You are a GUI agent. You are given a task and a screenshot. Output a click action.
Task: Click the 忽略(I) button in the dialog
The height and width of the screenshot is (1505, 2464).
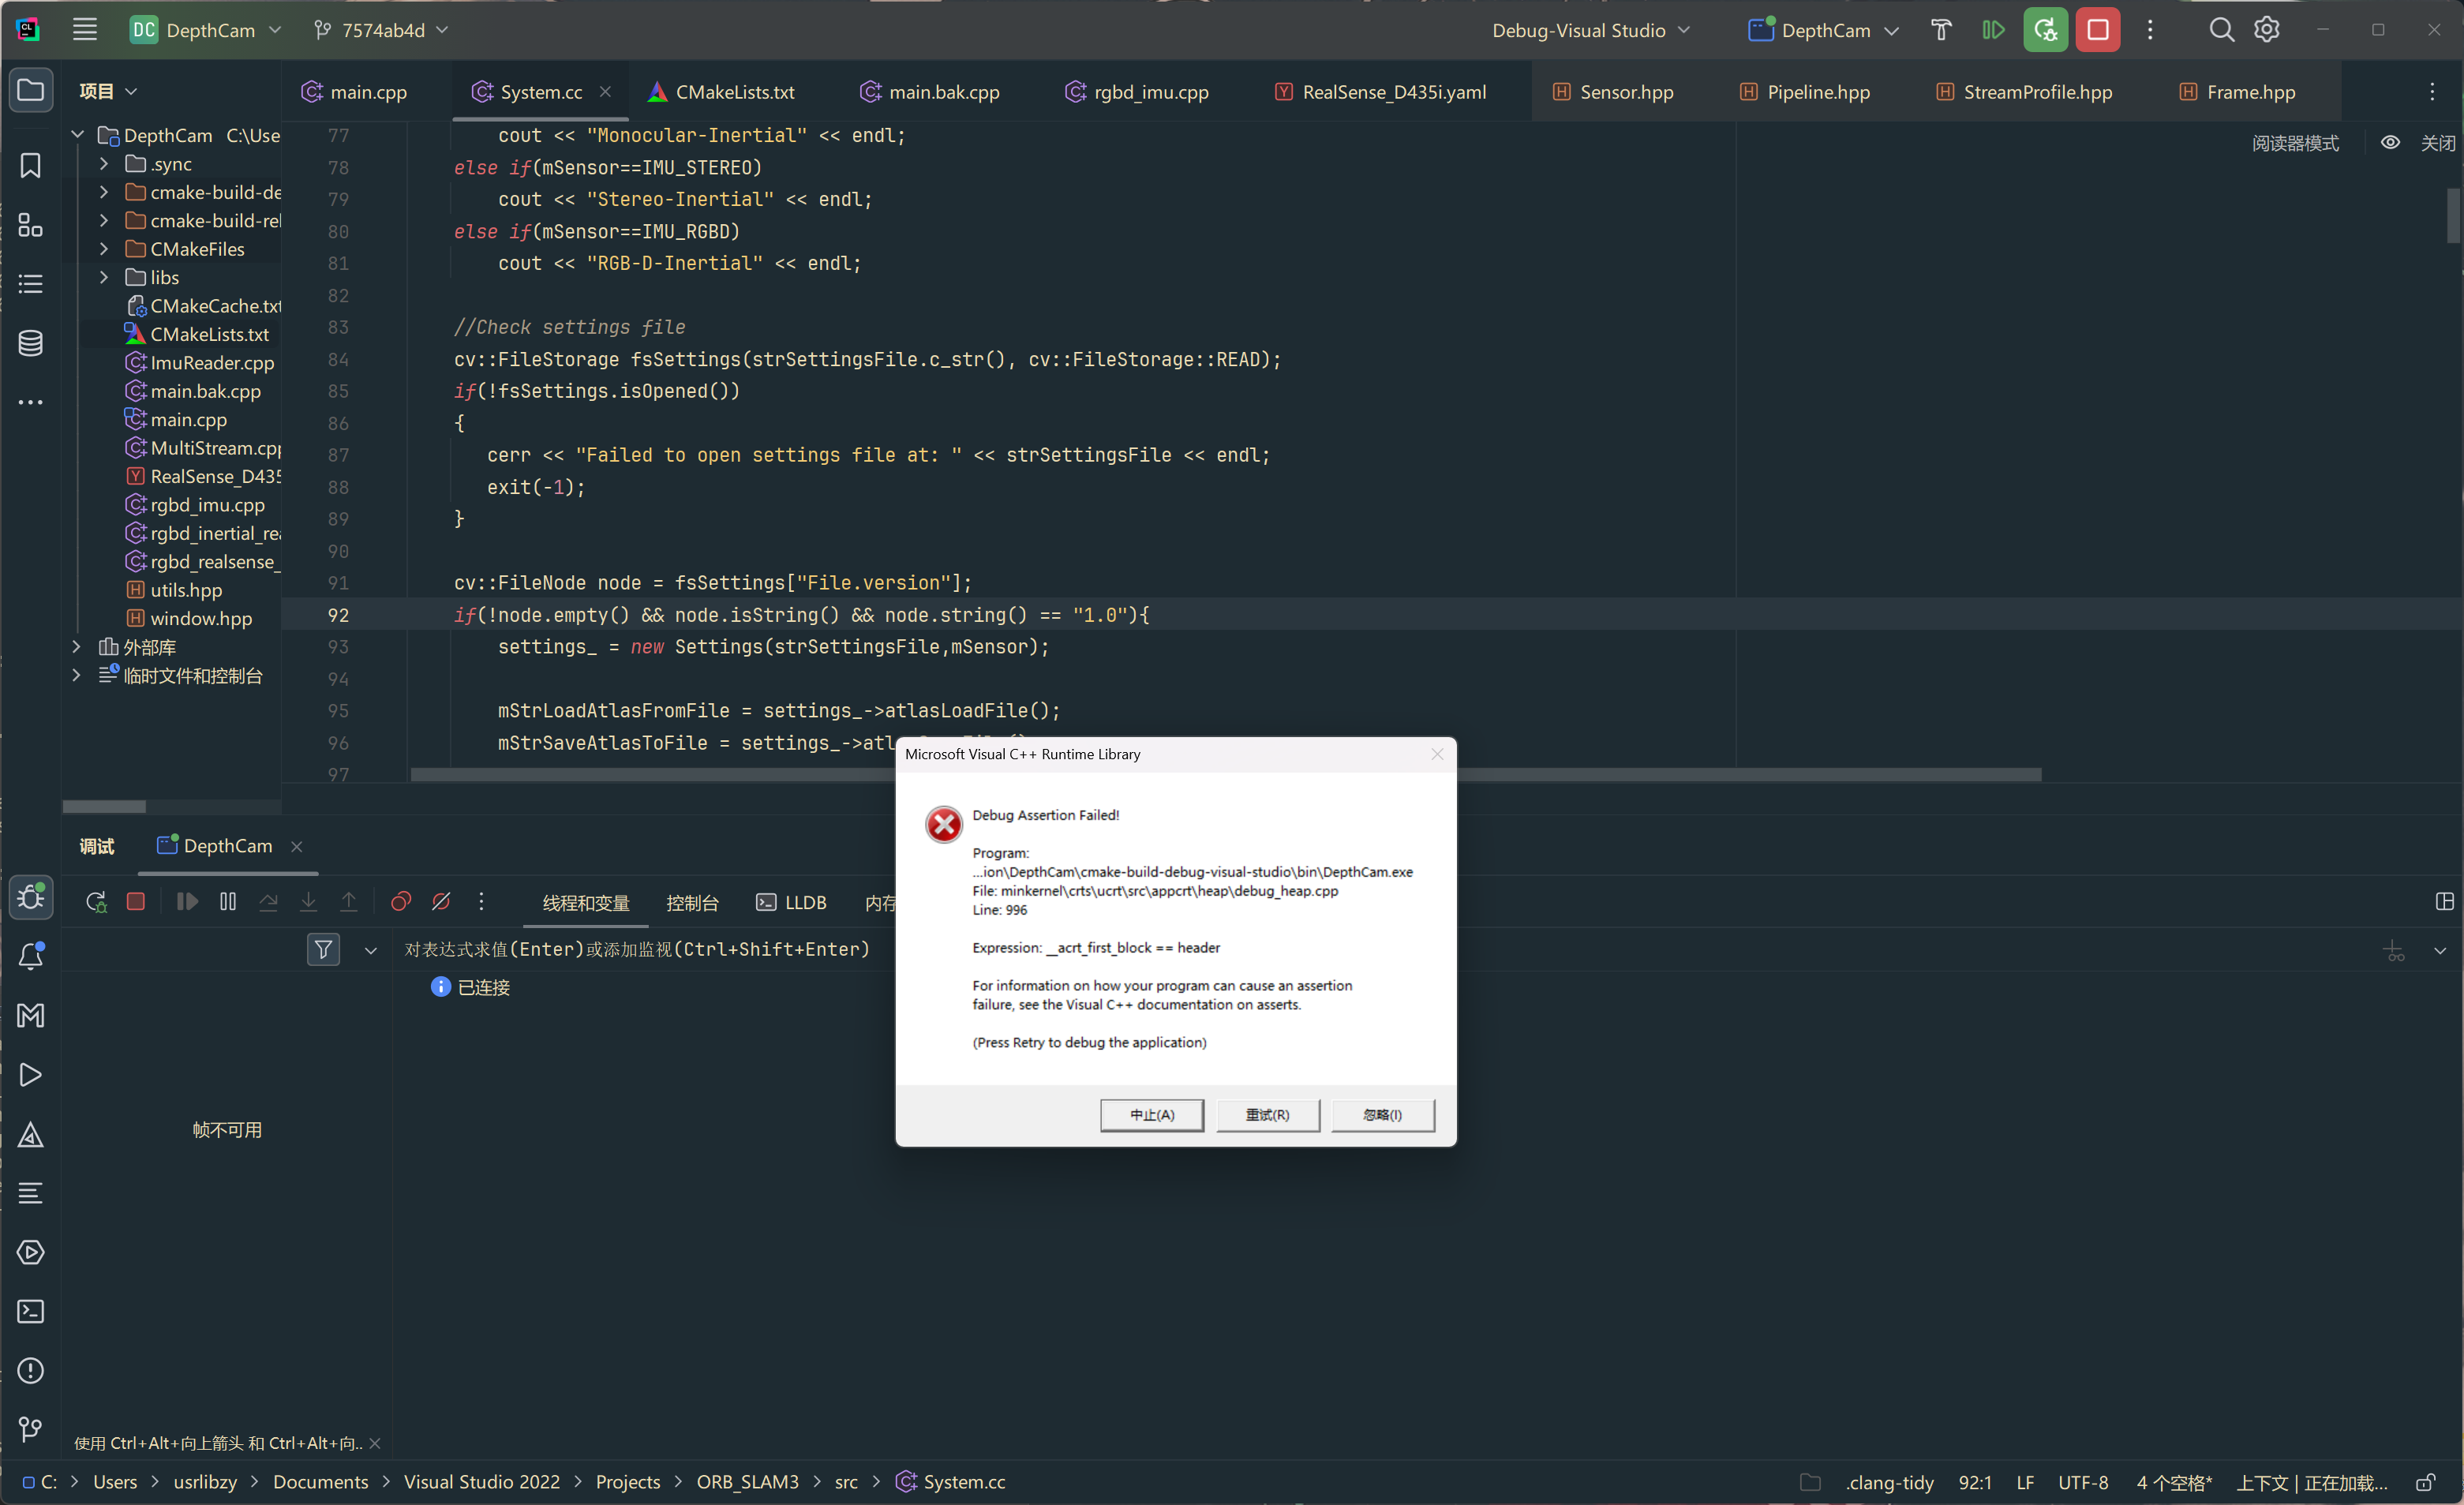[1383, 1114]
